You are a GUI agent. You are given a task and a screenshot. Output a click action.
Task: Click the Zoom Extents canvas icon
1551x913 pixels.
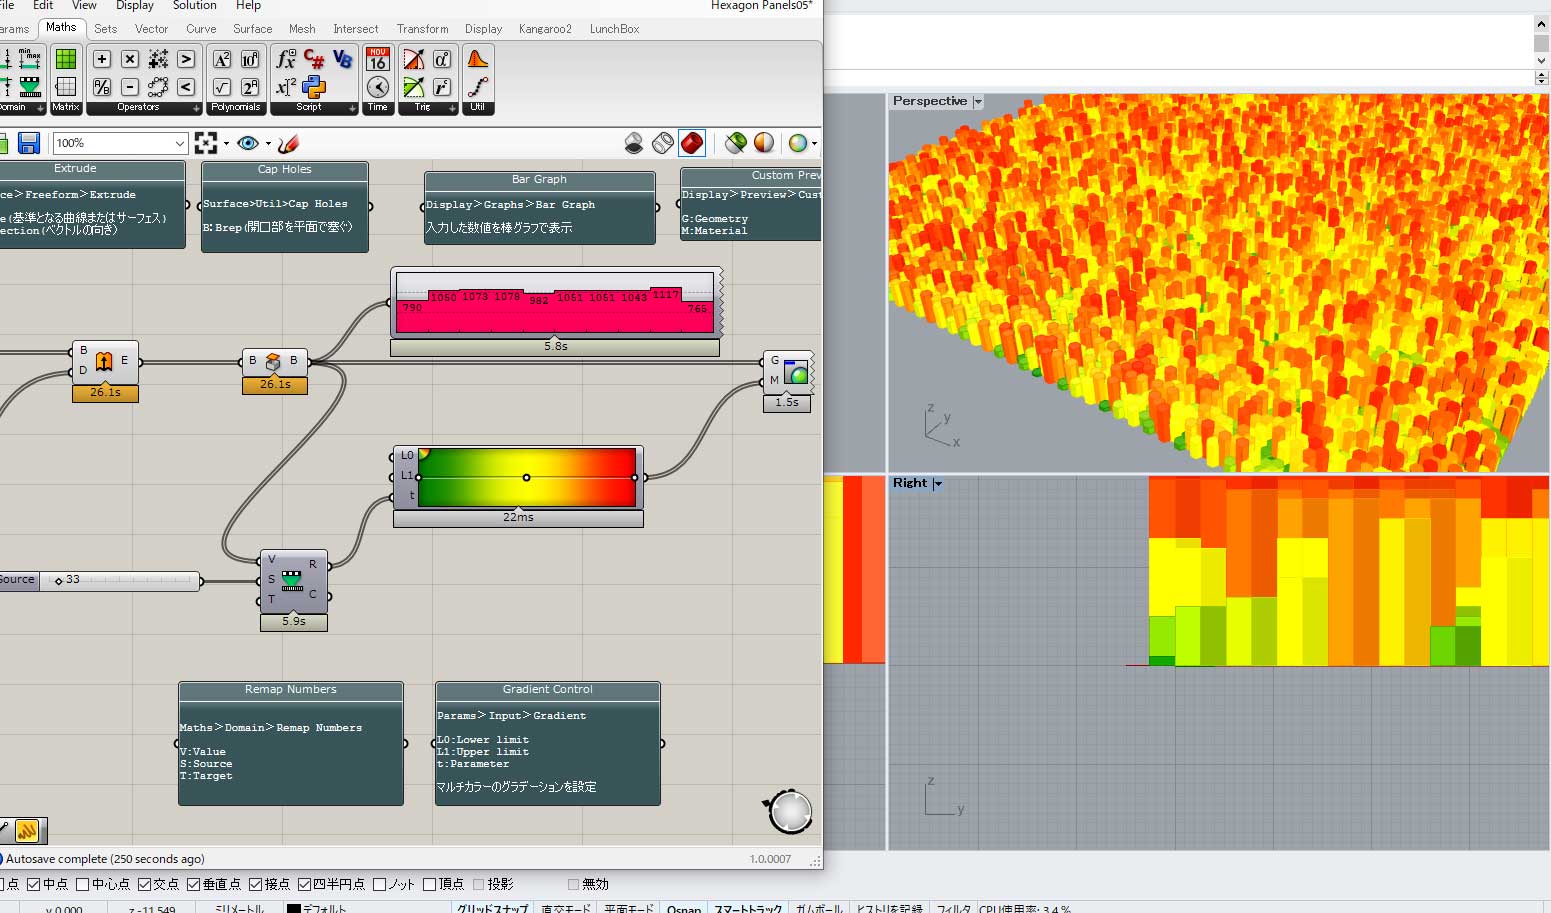[206, 143]
